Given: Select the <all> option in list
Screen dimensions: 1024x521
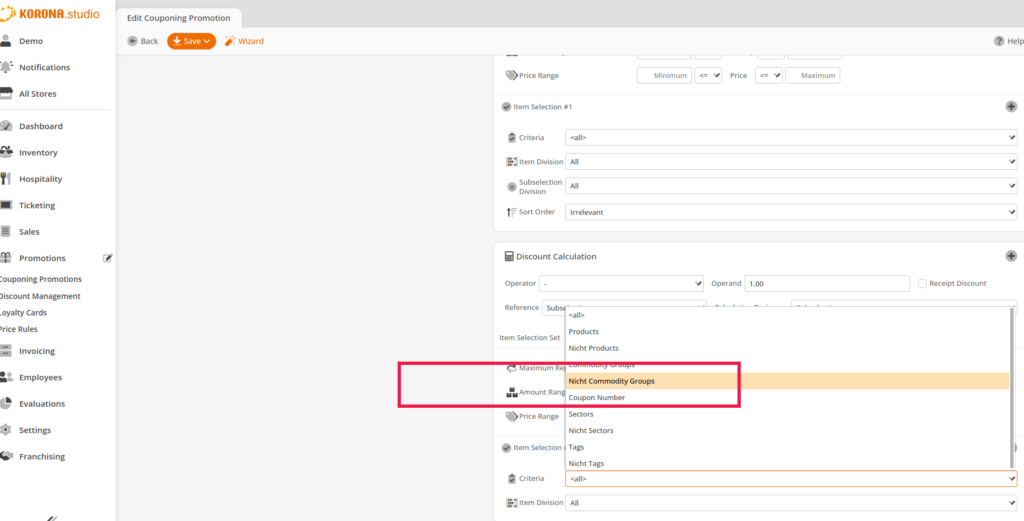Looking at the screenshot, I should (x=787, y=315).
